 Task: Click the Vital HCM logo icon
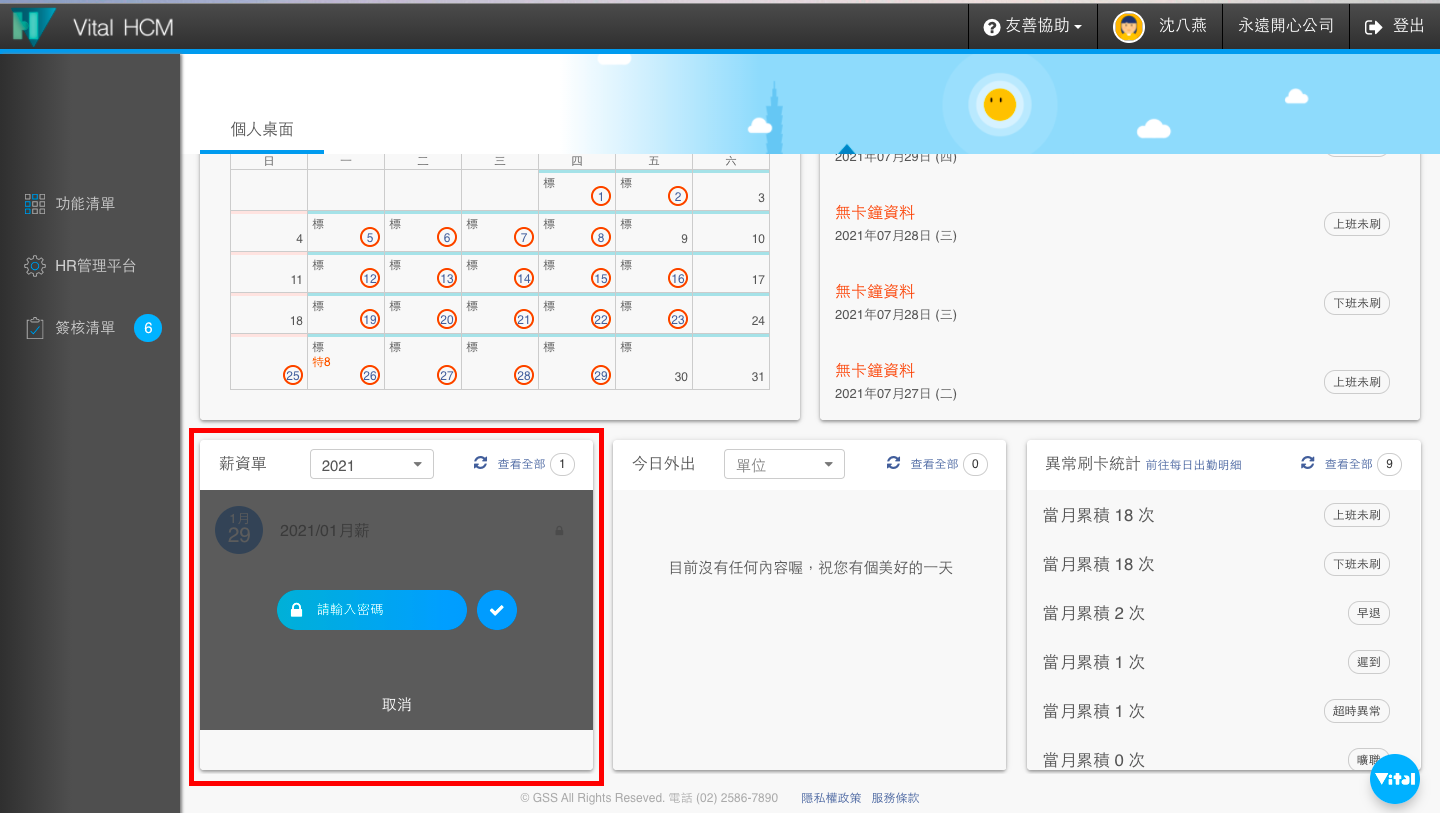(x=33, y=27)
